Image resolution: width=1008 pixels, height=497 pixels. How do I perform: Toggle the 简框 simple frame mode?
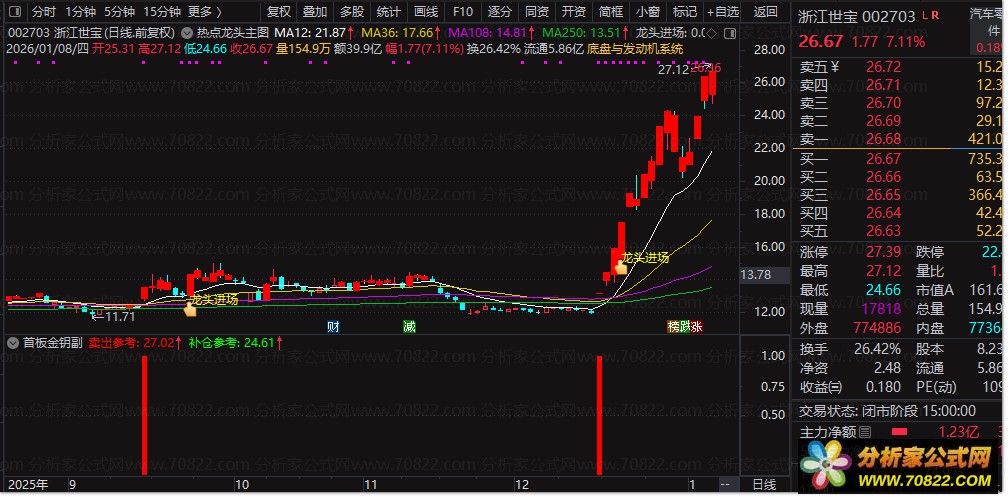click(x=611, y=12)
